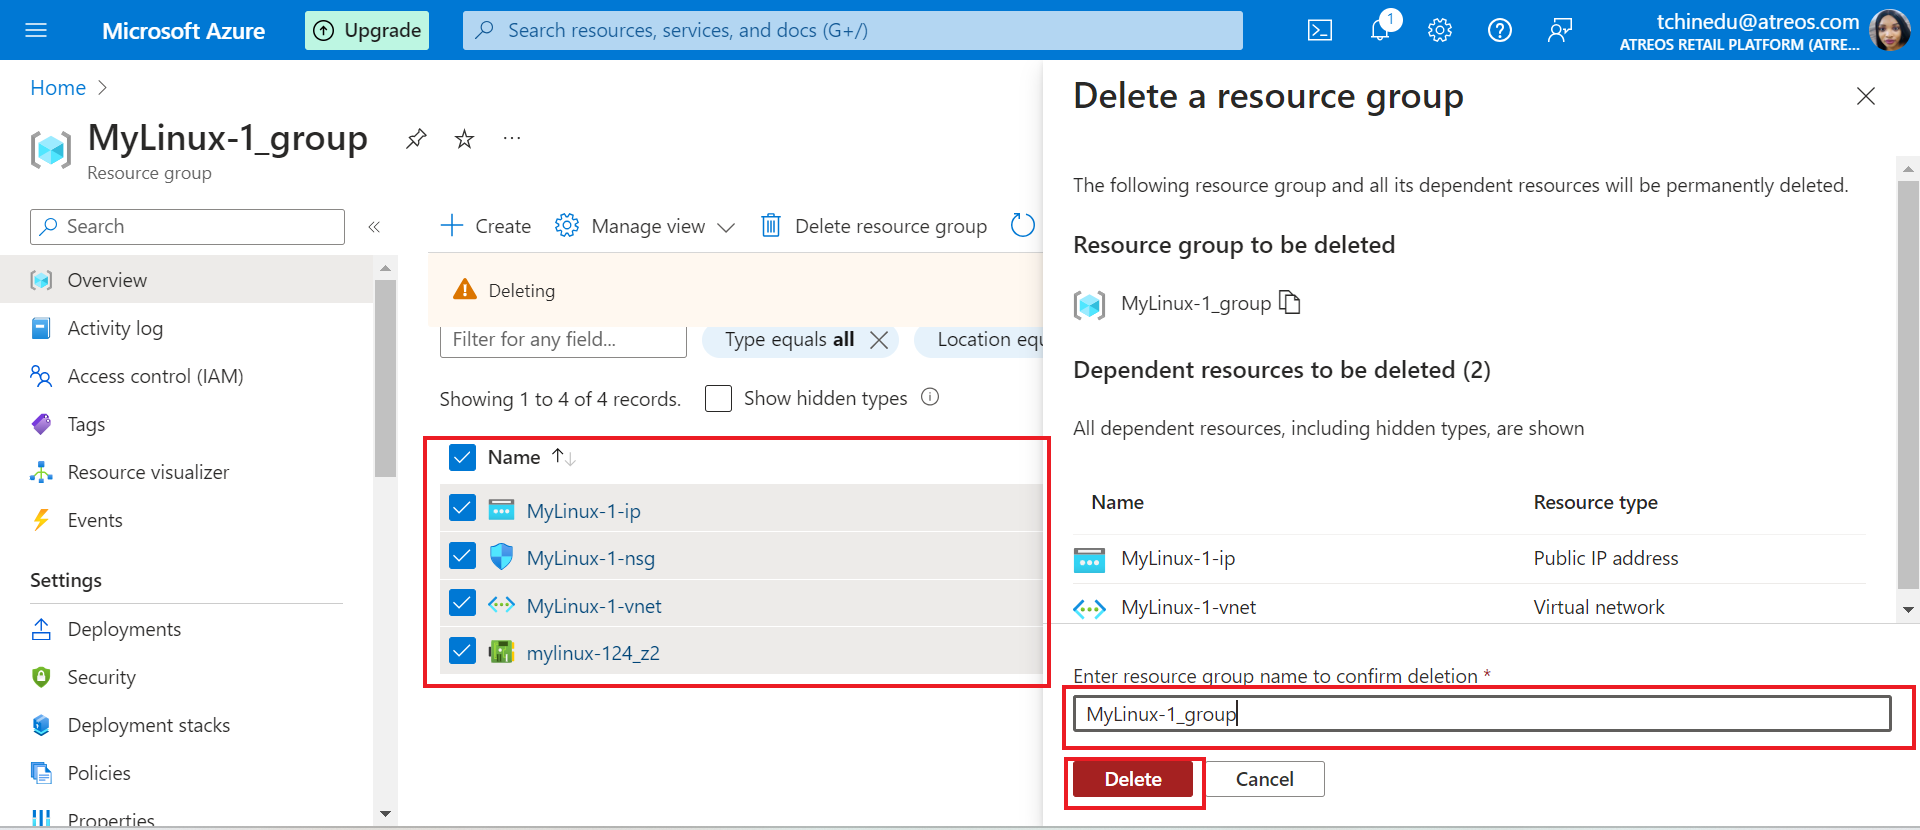Add resource group to favorites star
The height and width of the screenshot is (830, 1920).
464,139
